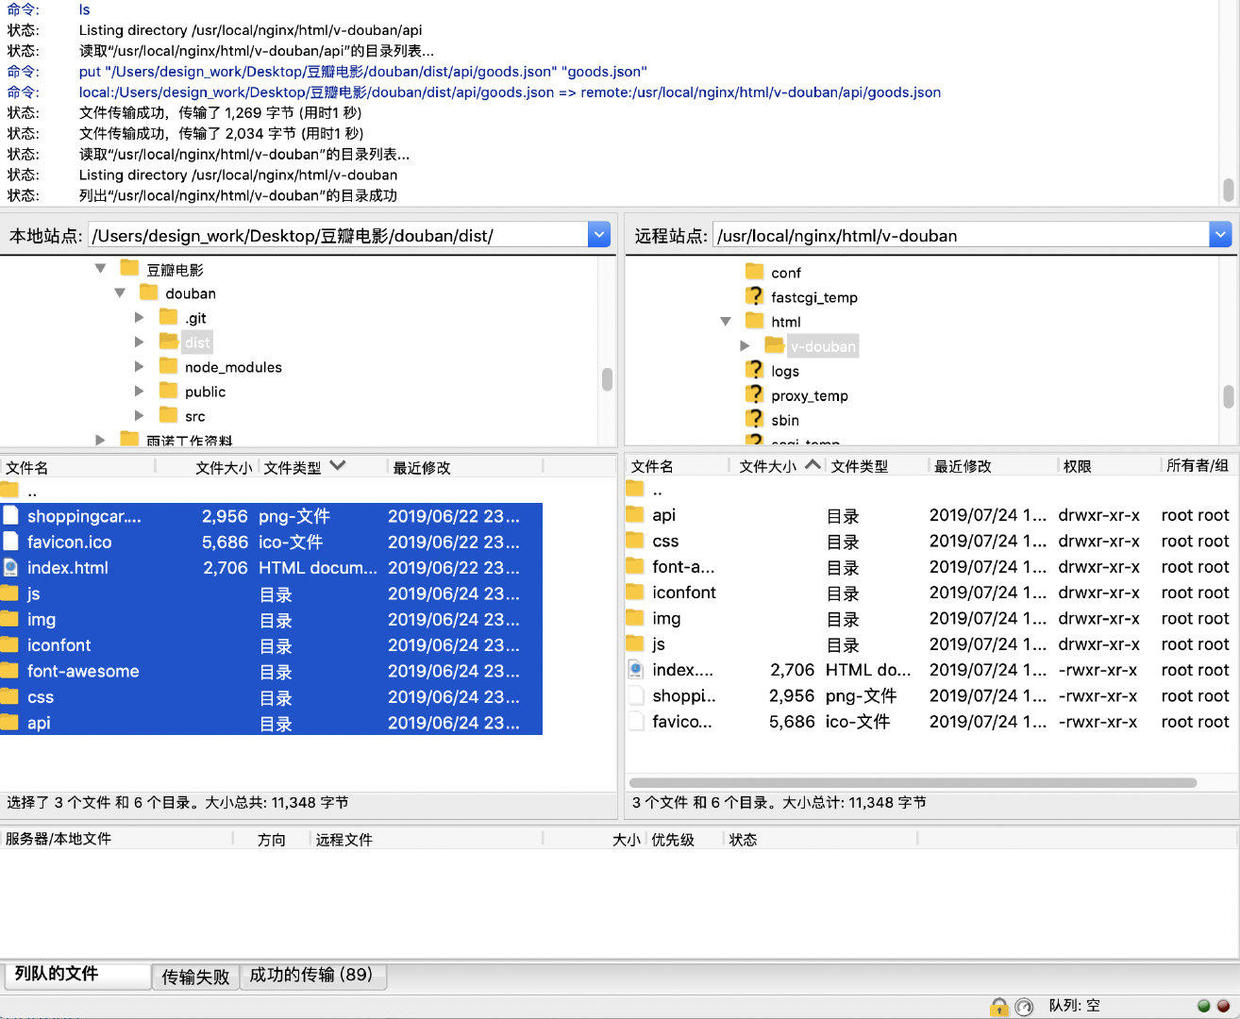Viewport: 1240px width, 1019px height.
Task: Click local iconfont folder icon
Action: 10,645
